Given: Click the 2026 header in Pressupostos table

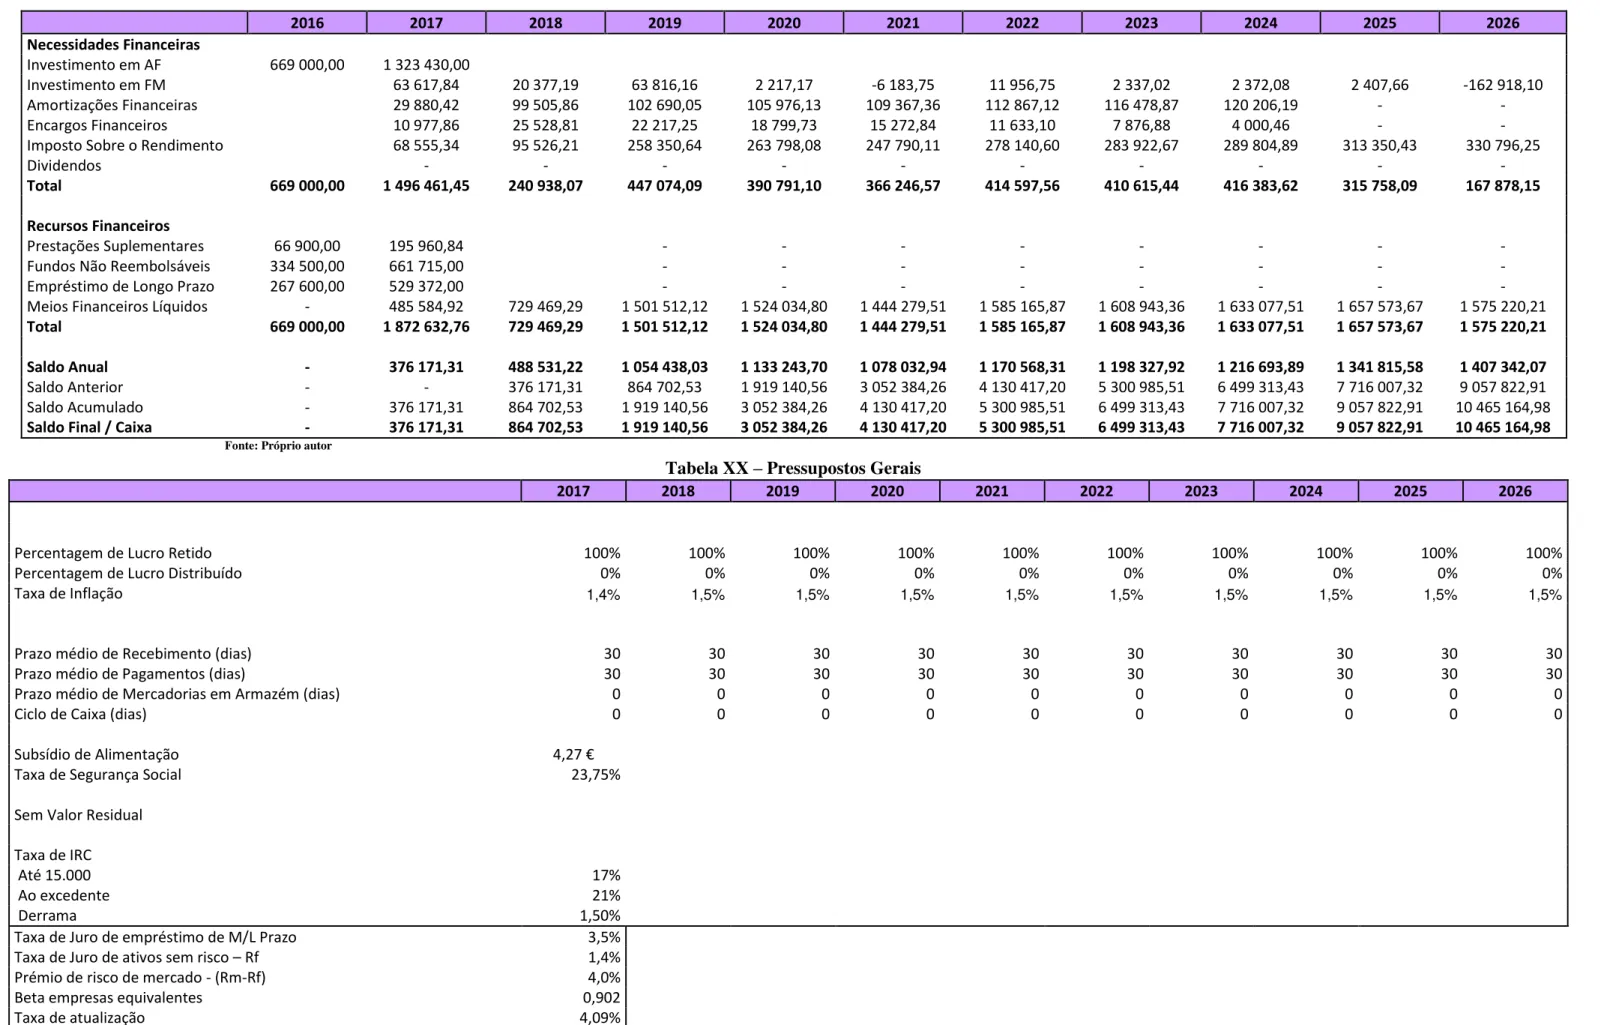Looking at the screenshot, I should click(x=1515, y=491).
